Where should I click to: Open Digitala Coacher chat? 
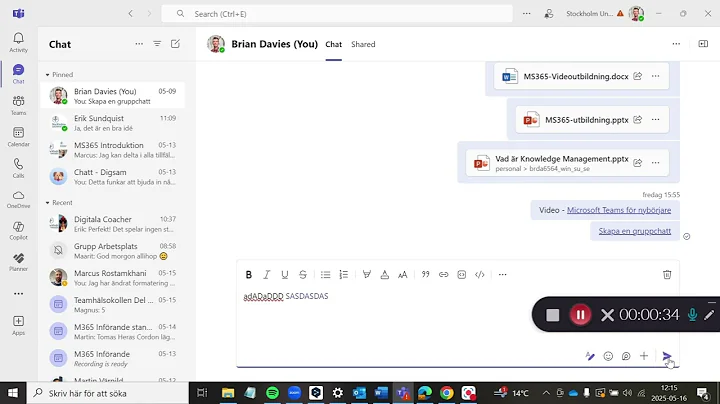[x=112, y=224]
